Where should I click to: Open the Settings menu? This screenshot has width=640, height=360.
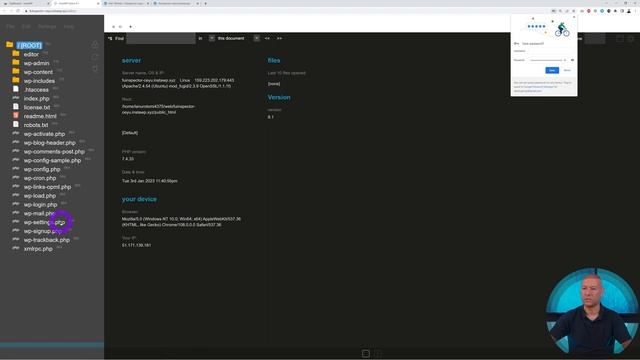pos(47,27)
